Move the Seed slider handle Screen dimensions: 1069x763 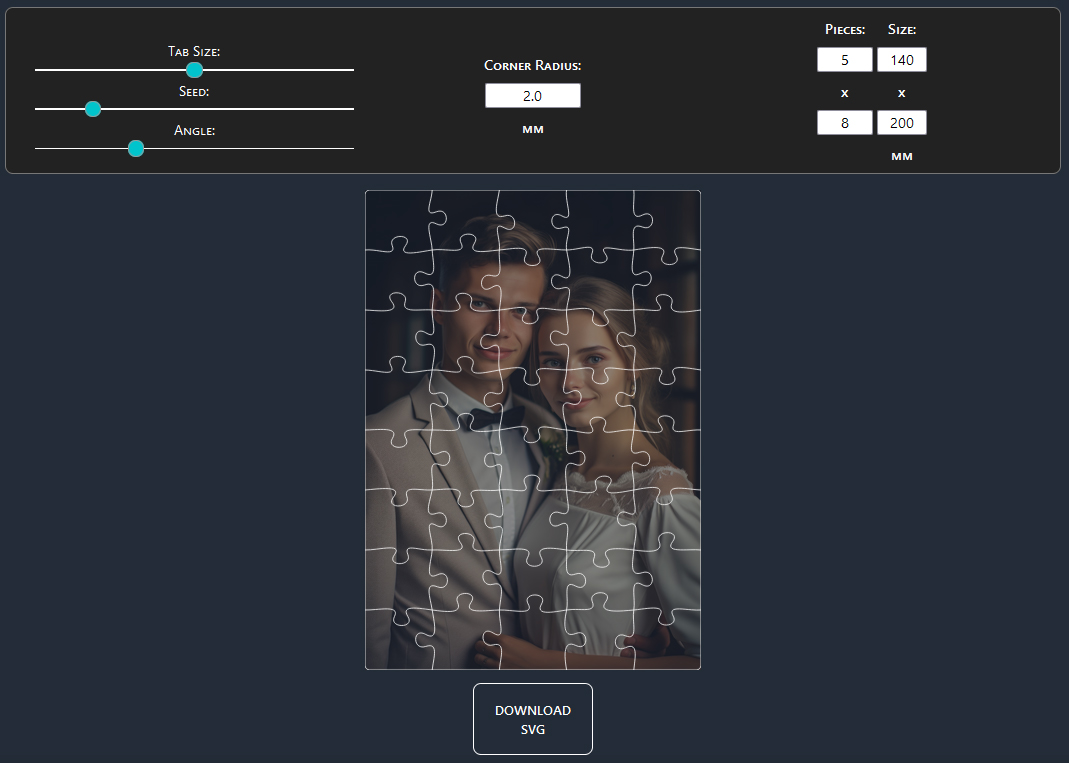click(x=93, y=109)
